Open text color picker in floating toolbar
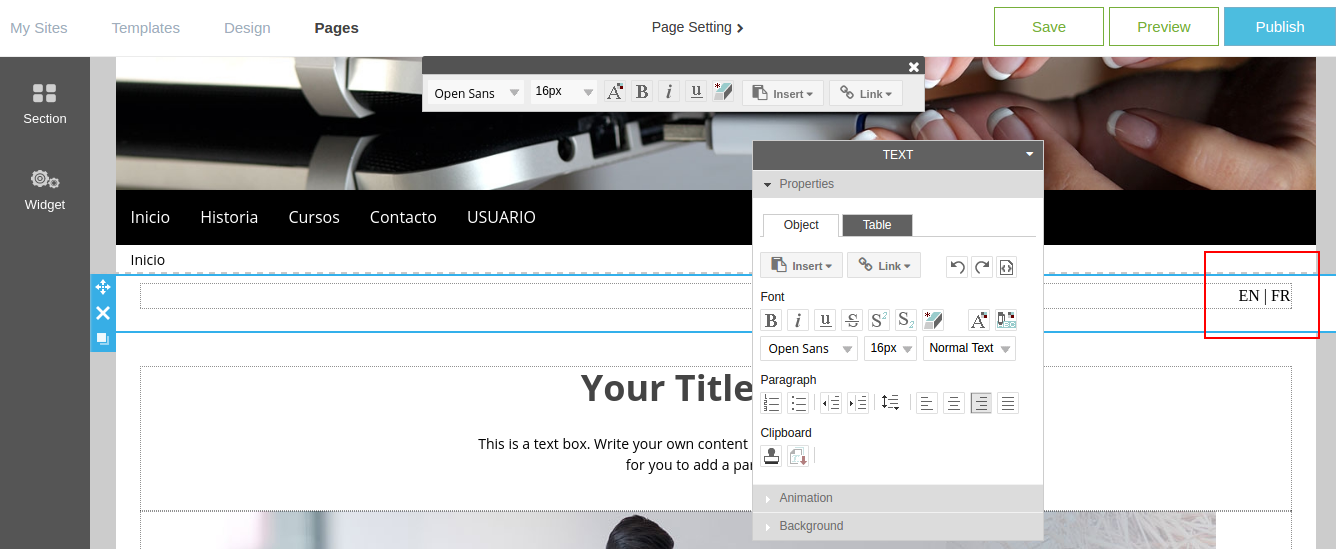The width and height of the screenshot is (1336, 549). tap(615, 92)
